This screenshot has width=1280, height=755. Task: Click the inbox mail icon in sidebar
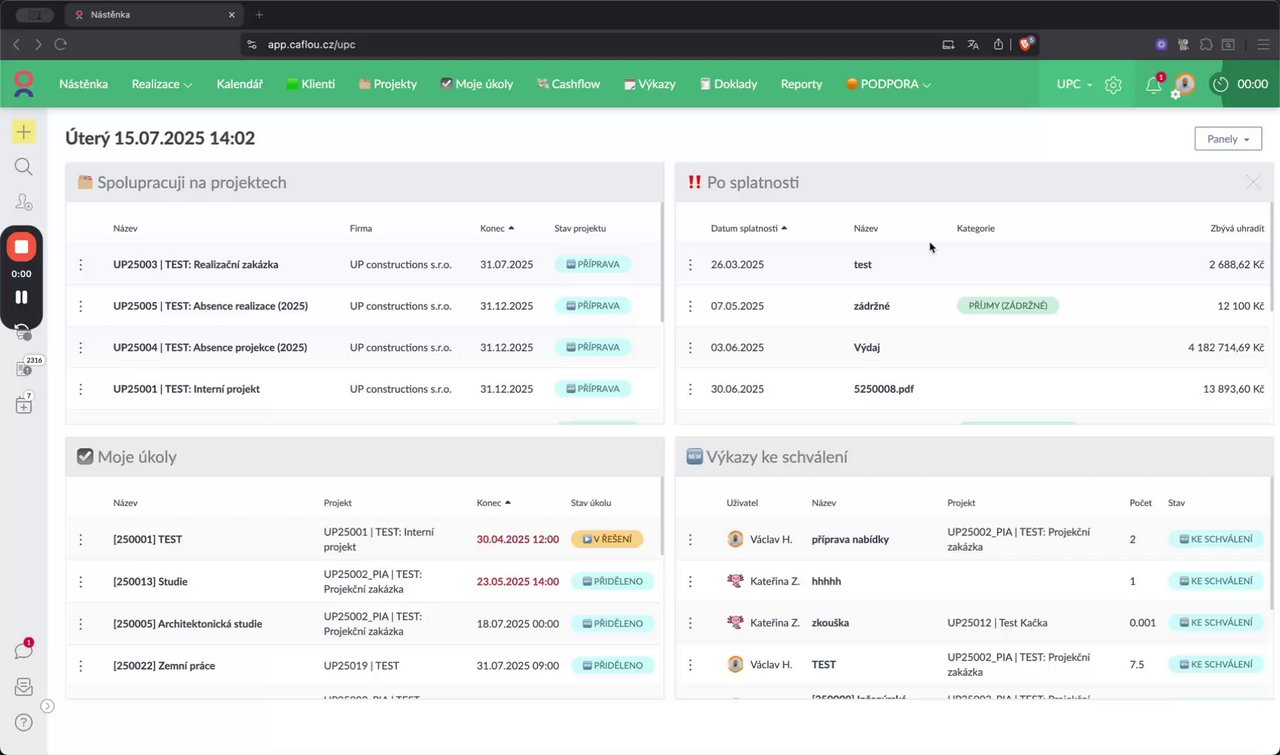[x=23, y=687]
